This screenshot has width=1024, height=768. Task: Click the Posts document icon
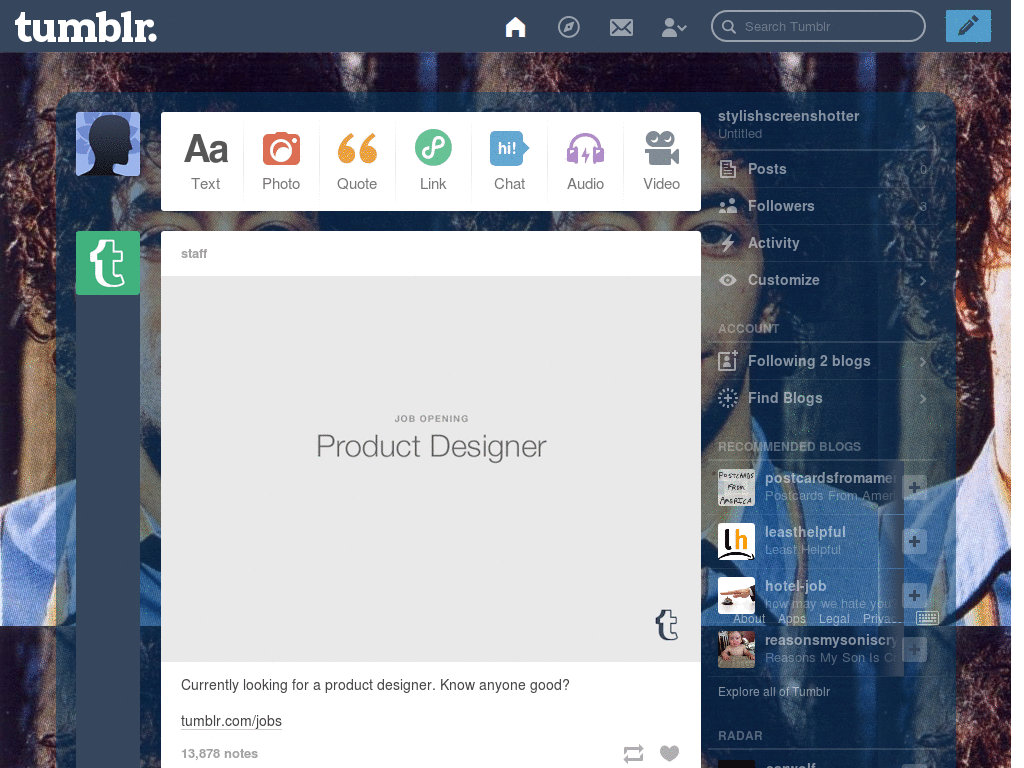point(728,169)
